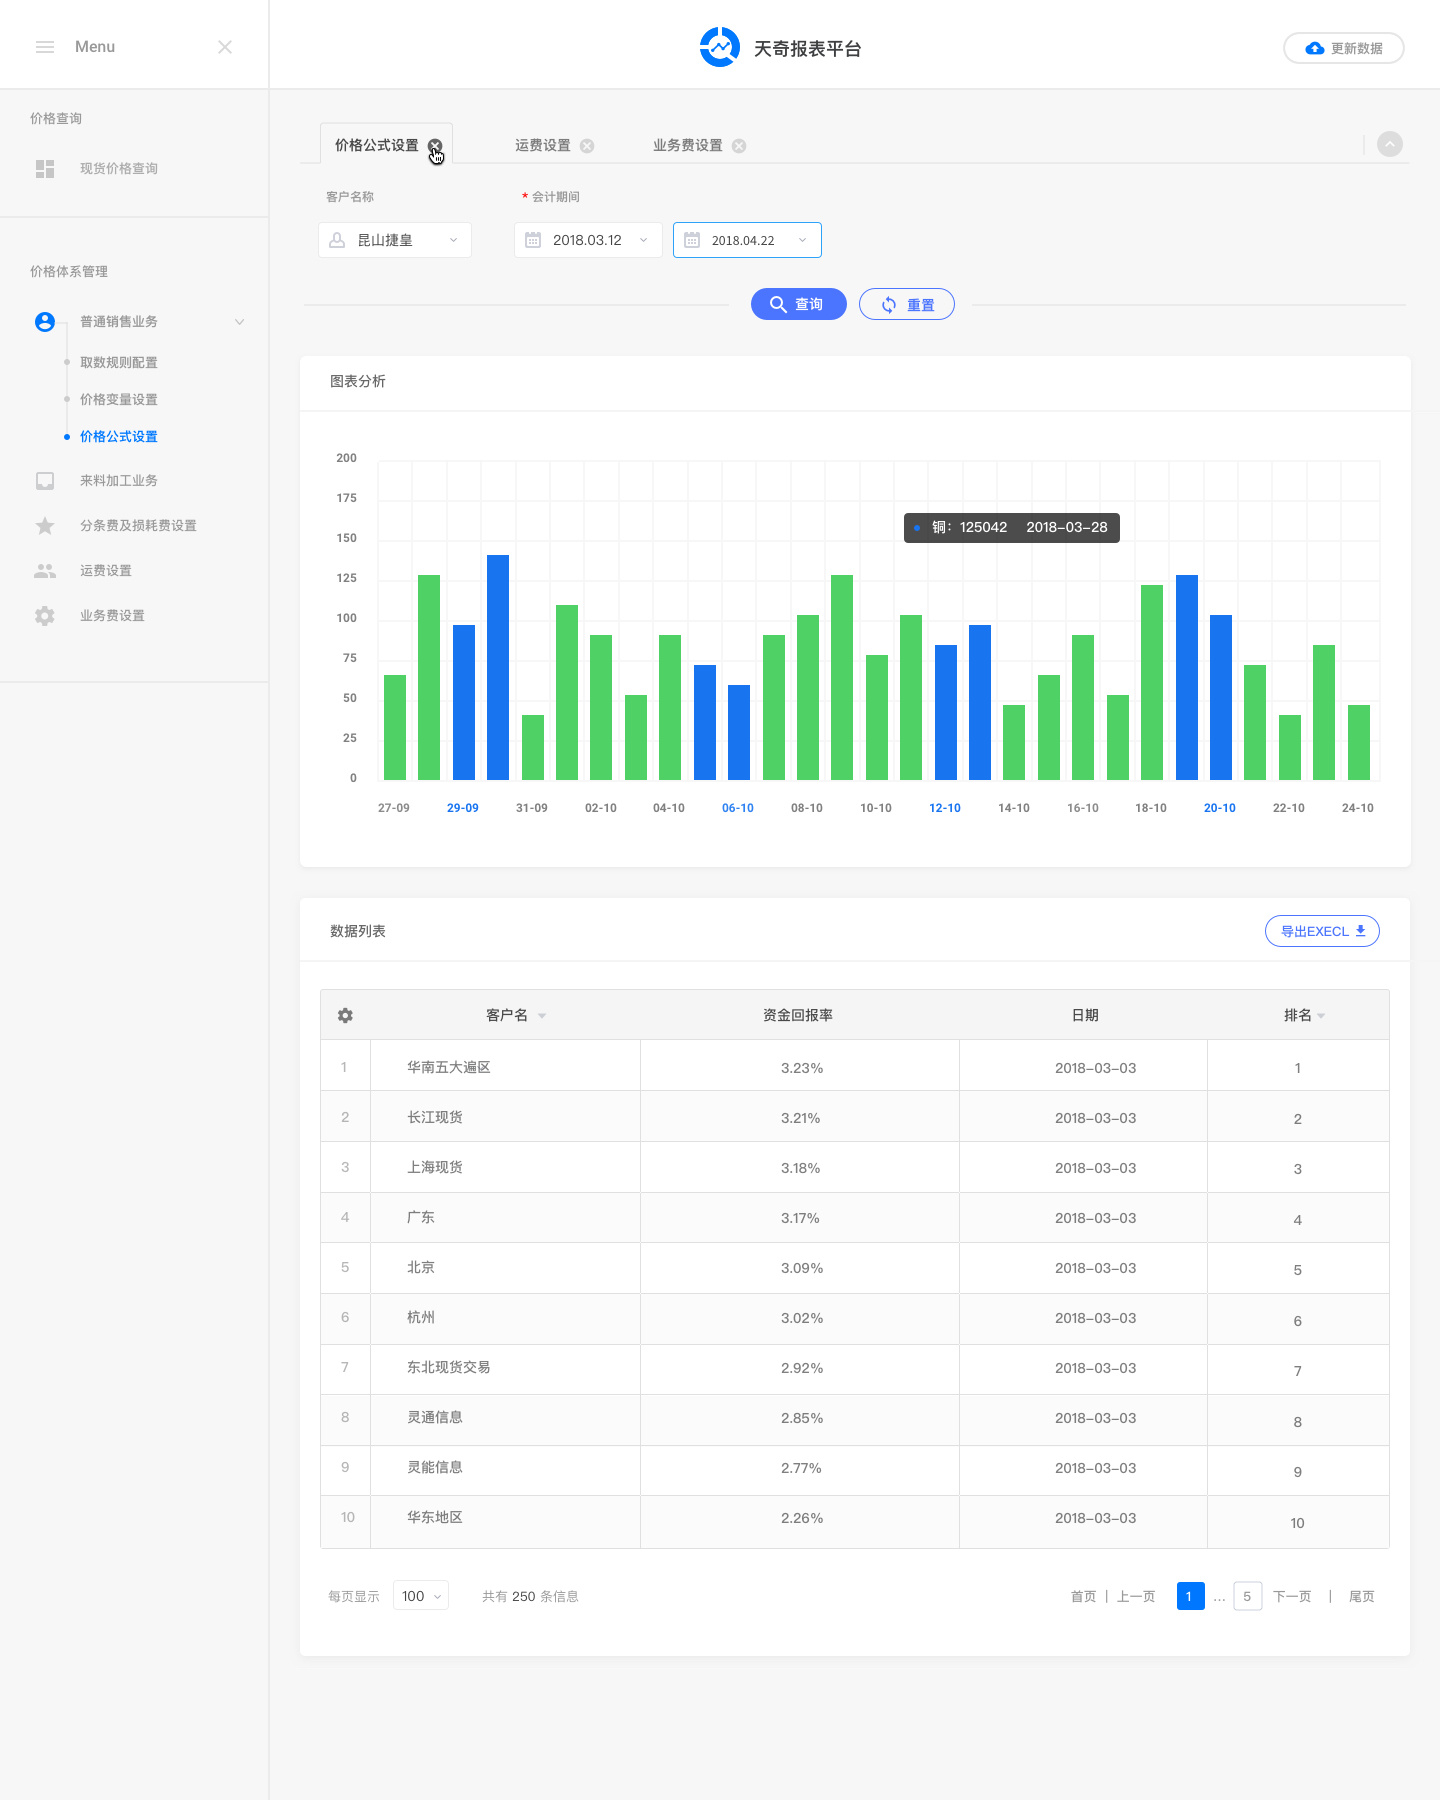Export the data with 导出EXECL button

1322,931
